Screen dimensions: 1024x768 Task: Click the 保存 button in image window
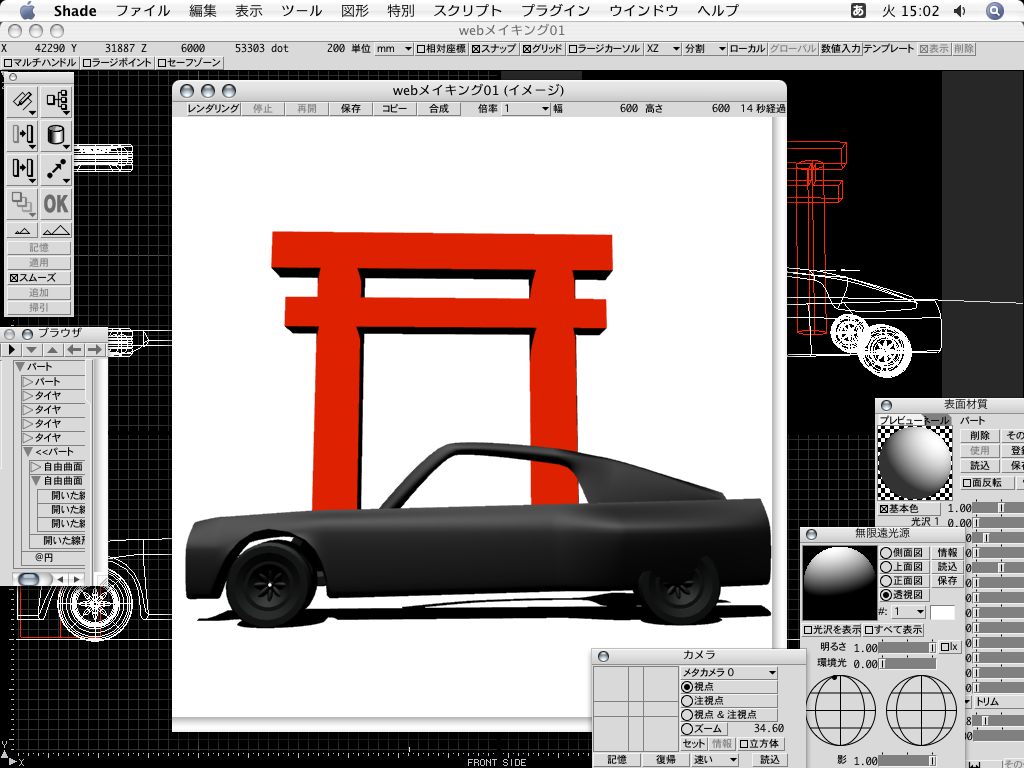[350, 108]
